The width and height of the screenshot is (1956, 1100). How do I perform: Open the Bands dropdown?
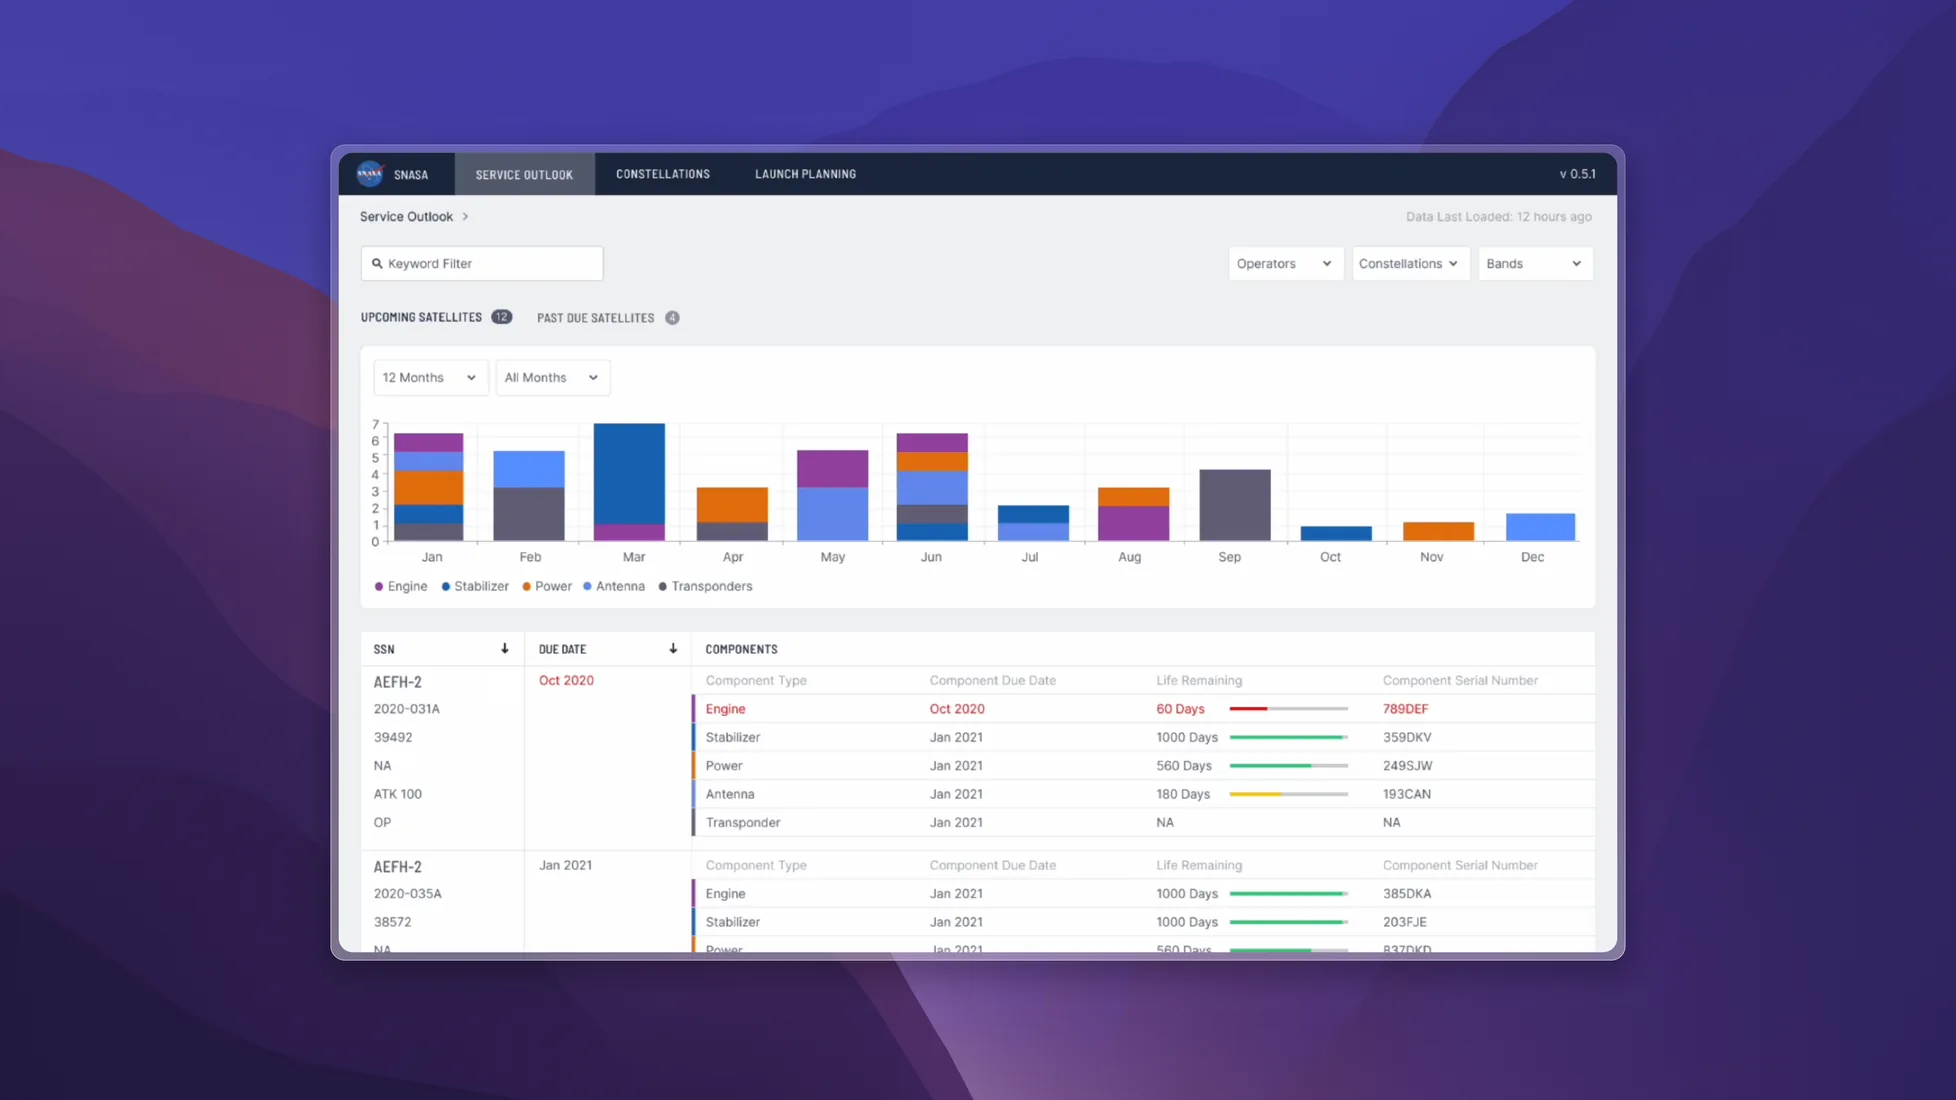(x=1535, y=264)
